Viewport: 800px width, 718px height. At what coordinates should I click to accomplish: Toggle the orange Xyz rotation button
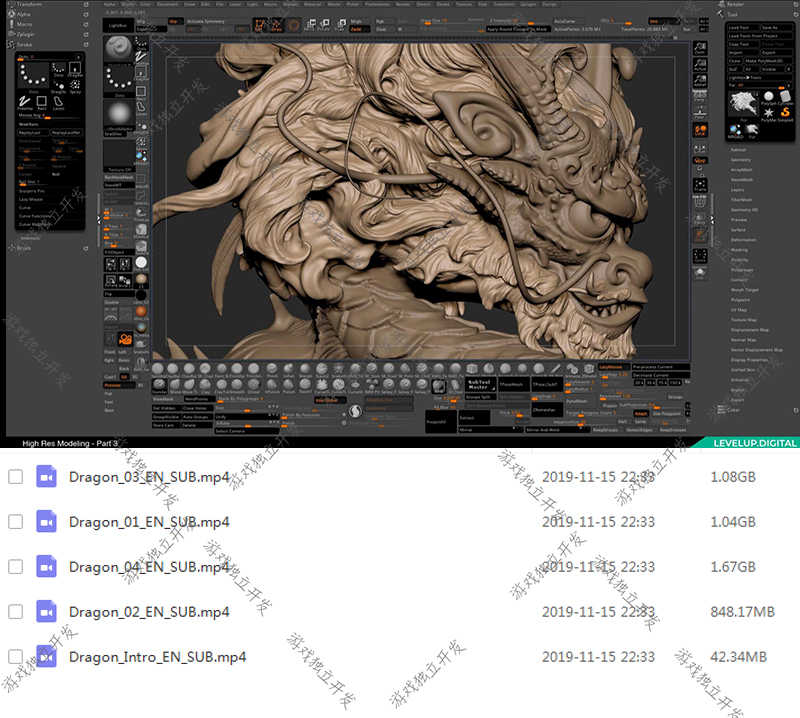coord(700,160)
